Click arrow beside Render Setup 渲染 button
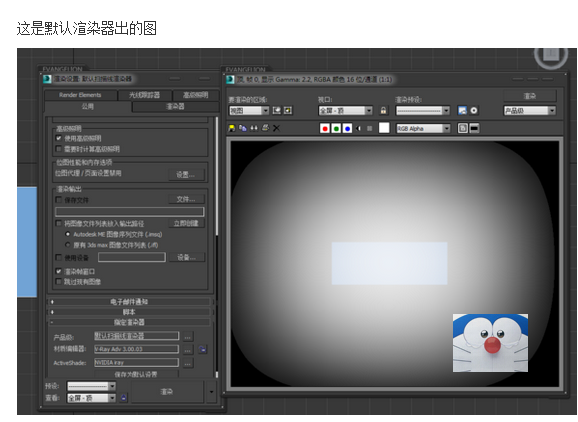This screenshot has width=578, height=422. pyautogui.click(x=211, y=392)
